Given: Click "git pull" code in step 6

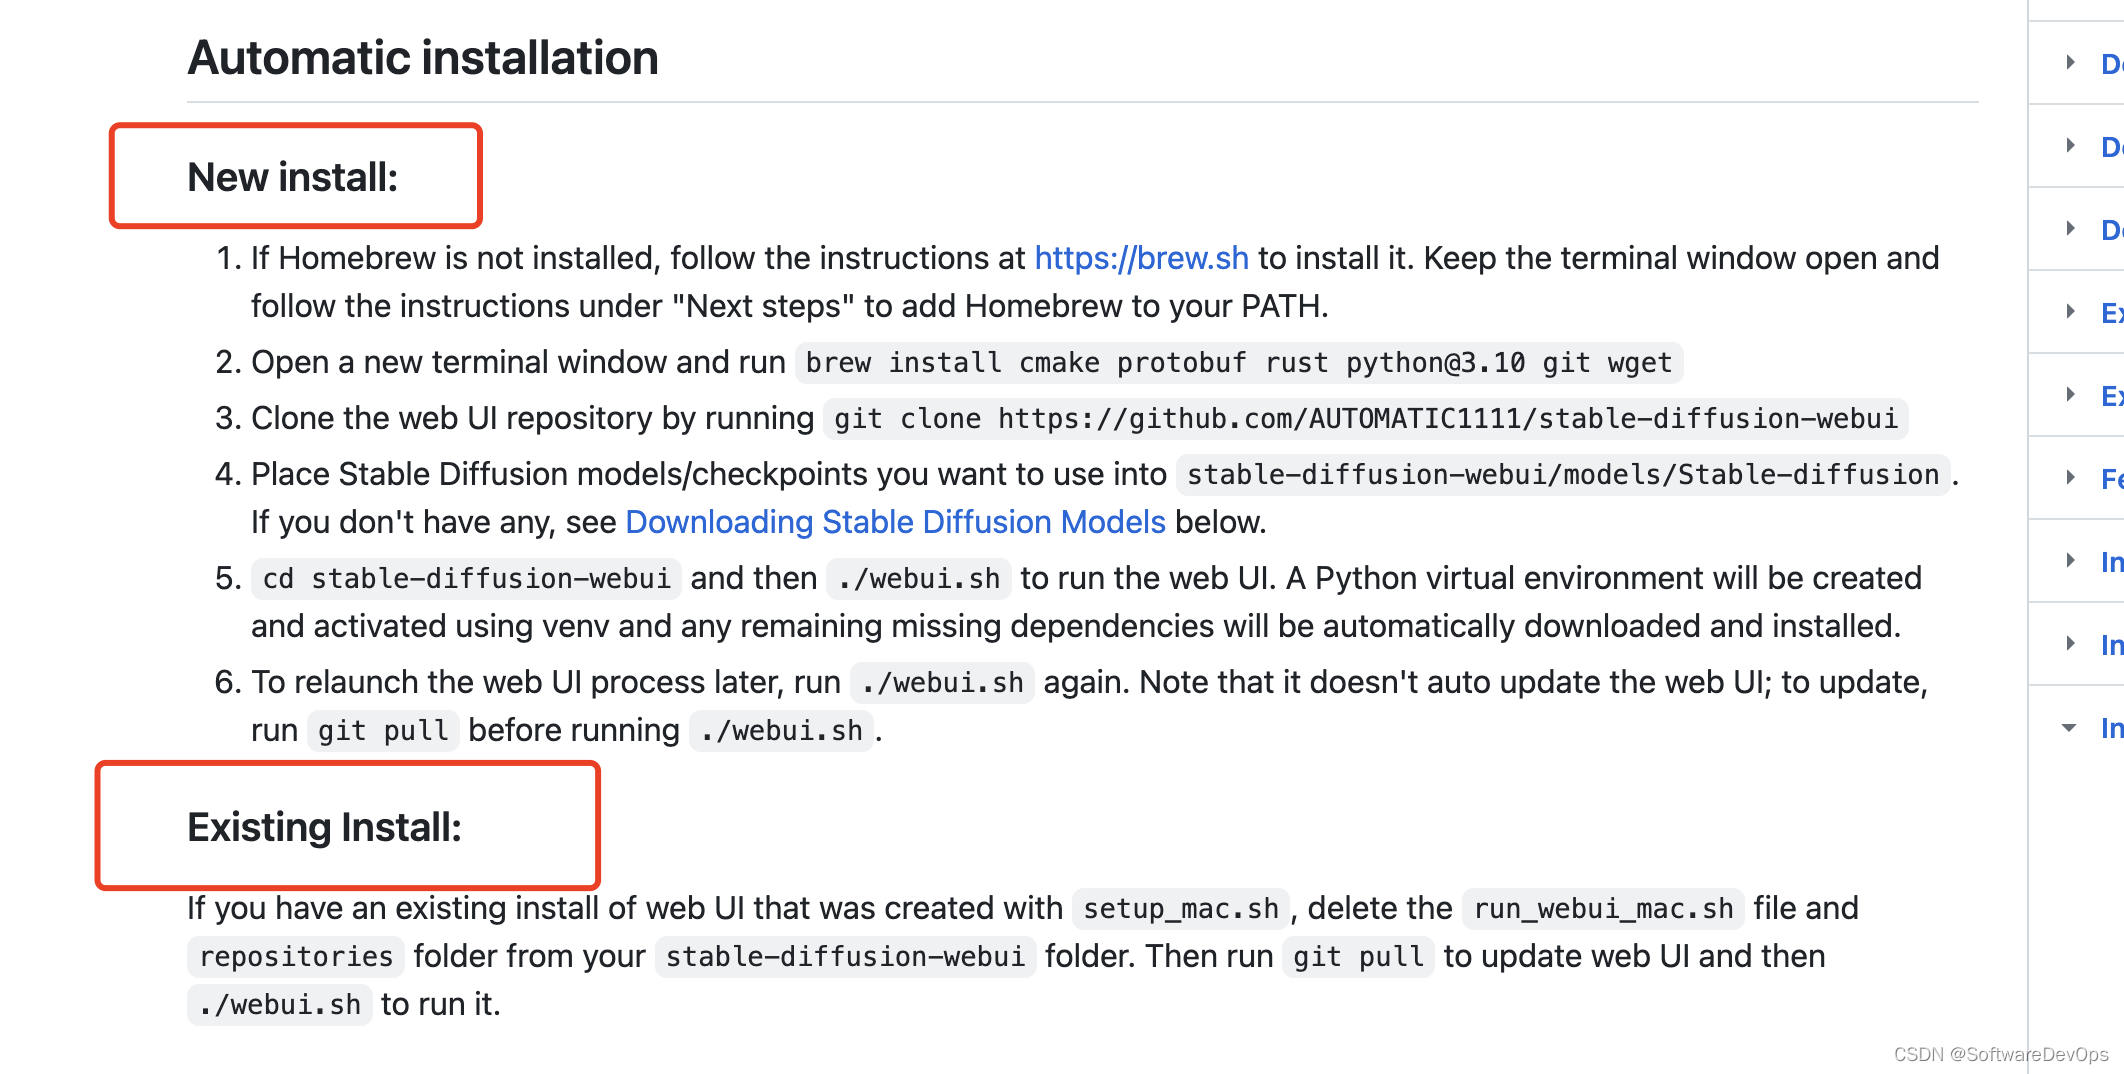Looking at the screenshot, I should pyautogui.click(x=383, y=730).
